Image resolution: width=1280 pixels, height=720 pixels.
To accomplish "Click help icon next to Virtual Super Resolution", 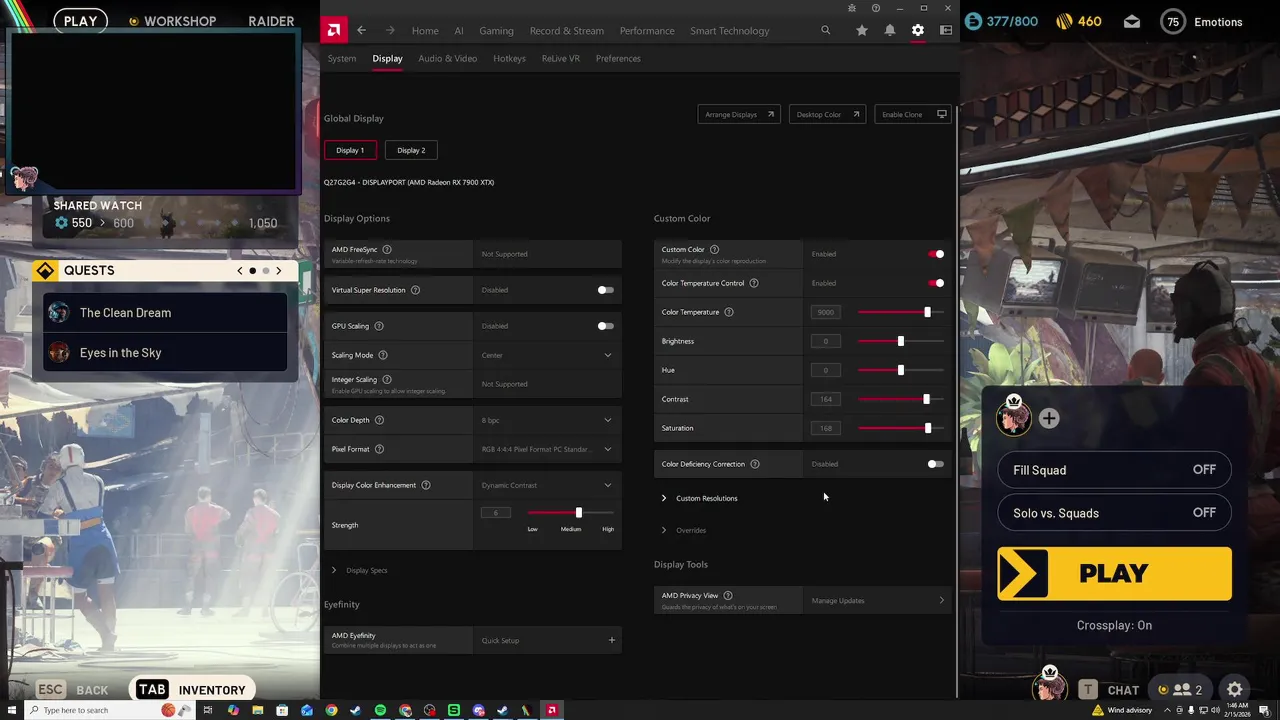I will click(415, 290).
